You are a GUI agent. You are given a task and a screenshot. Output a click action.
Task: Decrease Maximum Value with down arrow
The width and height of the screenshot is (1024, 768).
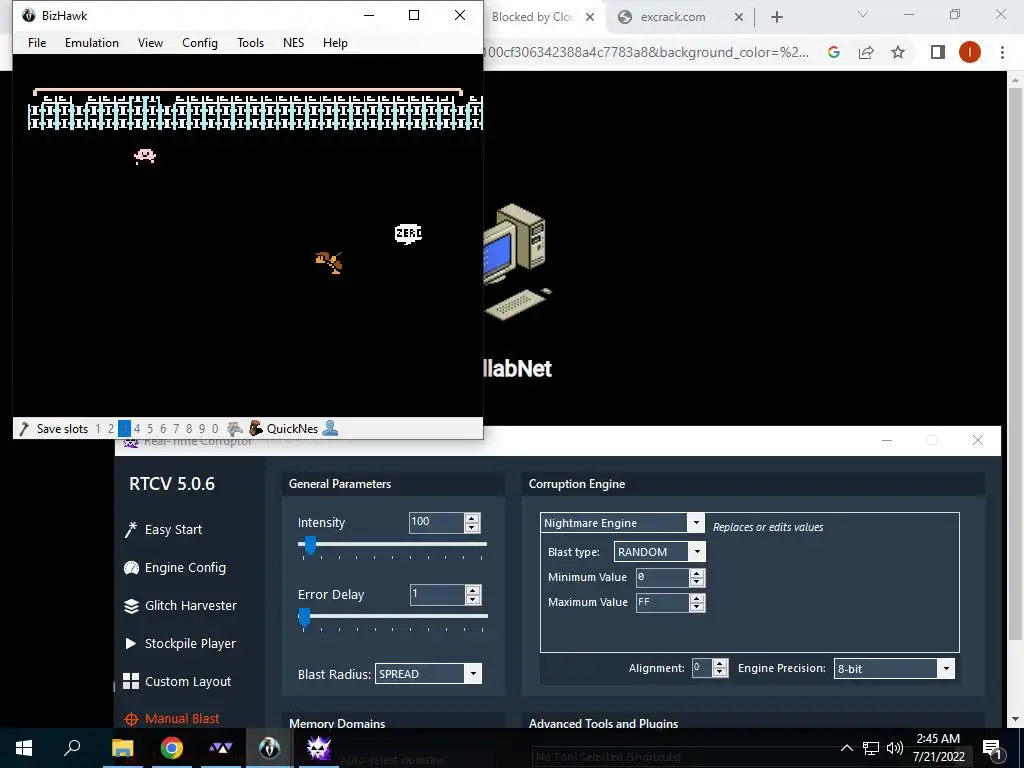pos(697,607)
